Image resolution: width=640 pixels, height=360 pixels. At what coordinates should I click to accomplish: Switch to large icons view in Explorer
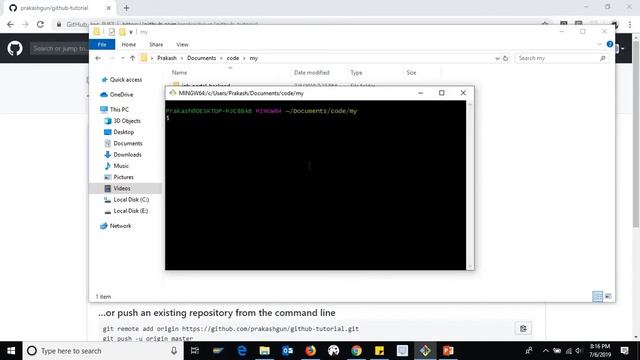click(x=608, y=296)
